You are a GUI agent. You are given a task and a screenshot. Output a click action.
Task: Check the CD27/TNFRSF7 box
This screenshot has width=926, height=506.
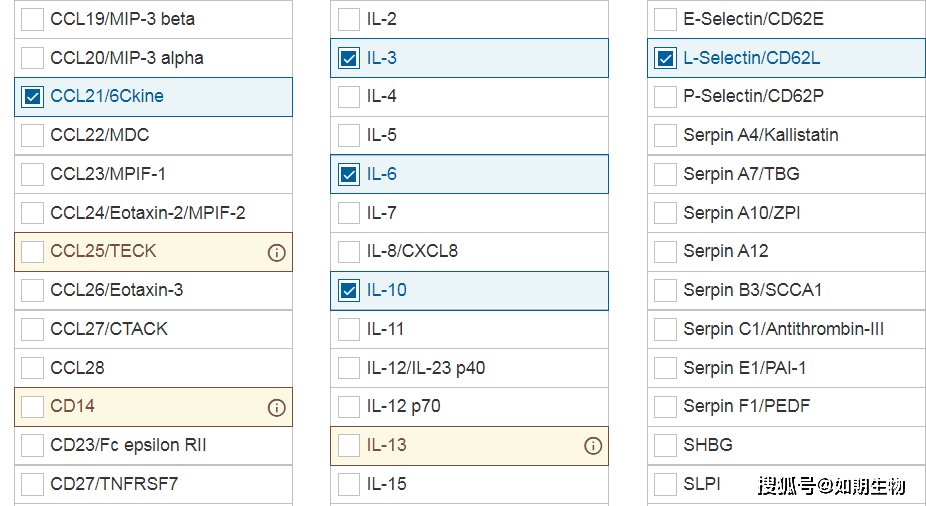(32, 484)
